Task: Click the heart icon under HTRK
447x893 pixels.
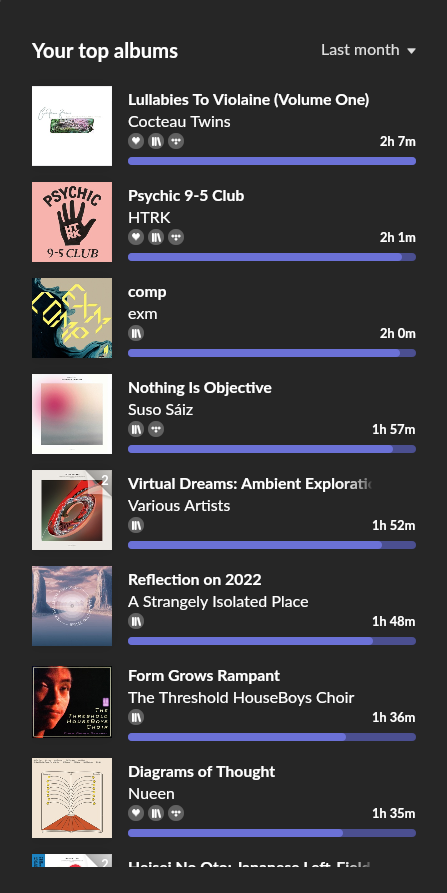Action: (x=136, y=237)
